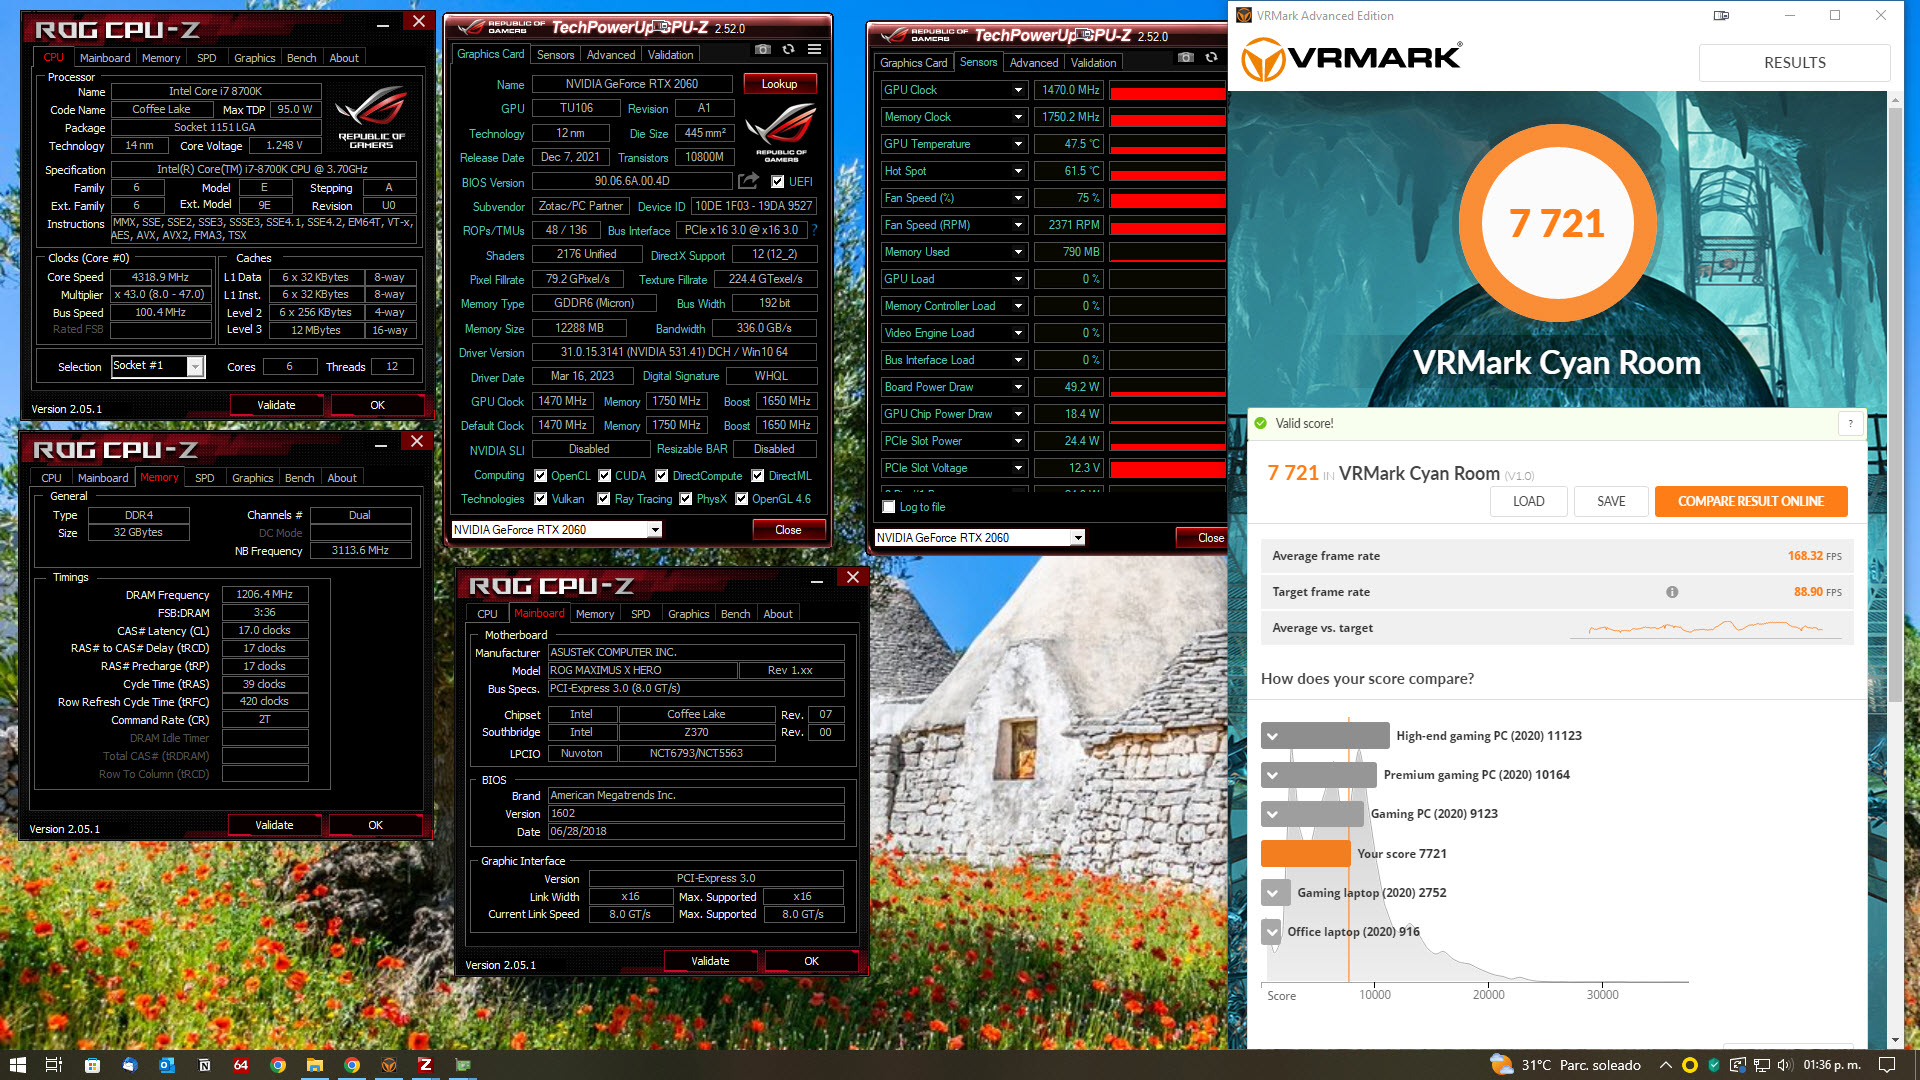Viewport: 1920px width, 1080px height.
Task: Click the volume icon in system tray
Action: pyautogui.click(x=1785, y=1065)
